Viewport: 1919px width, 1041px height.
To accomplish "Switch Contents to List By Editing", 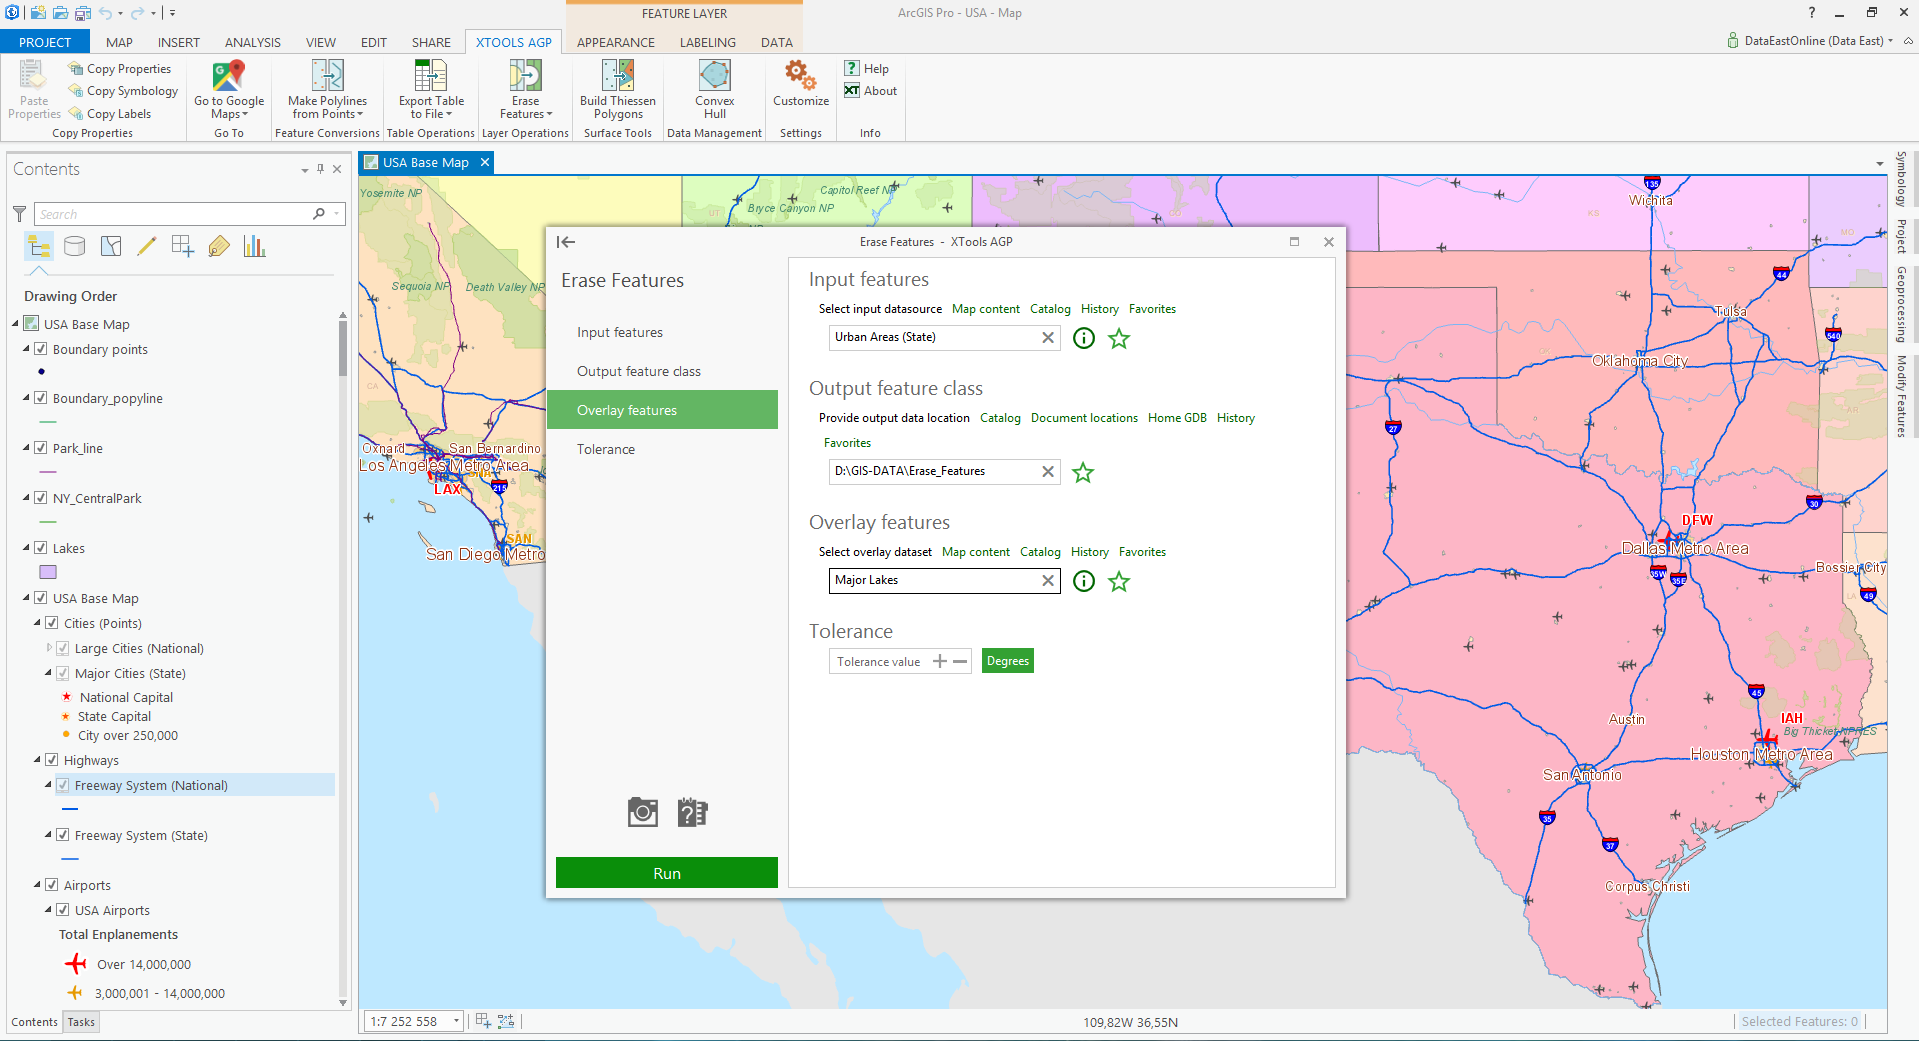I will tap(147, 246).
